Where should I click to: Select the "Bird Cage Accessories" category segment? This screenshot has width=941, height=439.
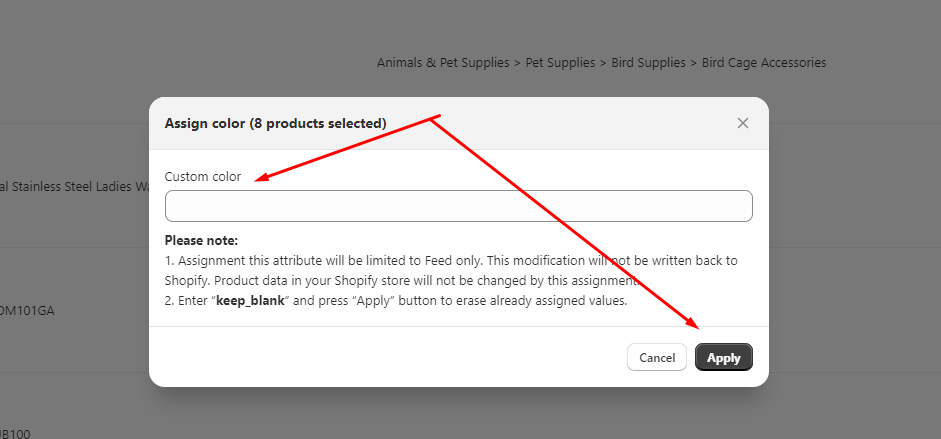pos(764,62)
